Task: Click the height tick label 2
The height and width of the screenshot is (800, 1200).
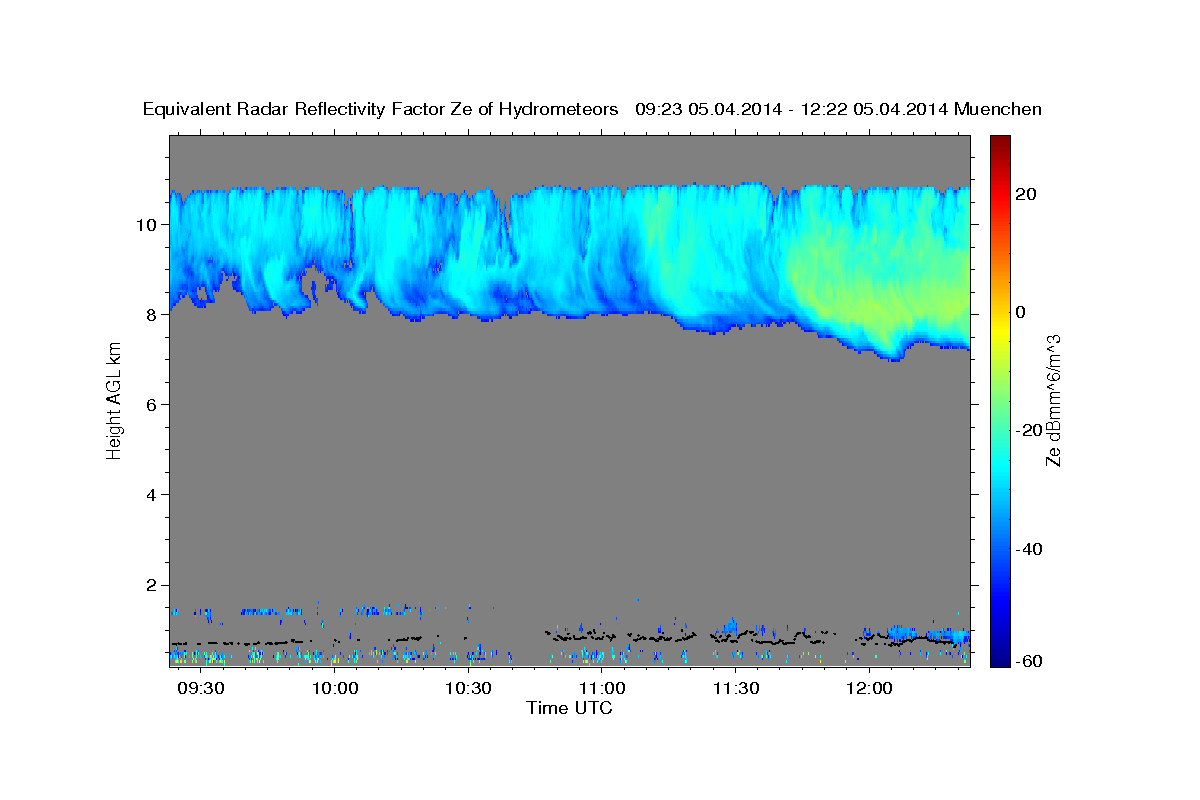Action: coord(152,584)
